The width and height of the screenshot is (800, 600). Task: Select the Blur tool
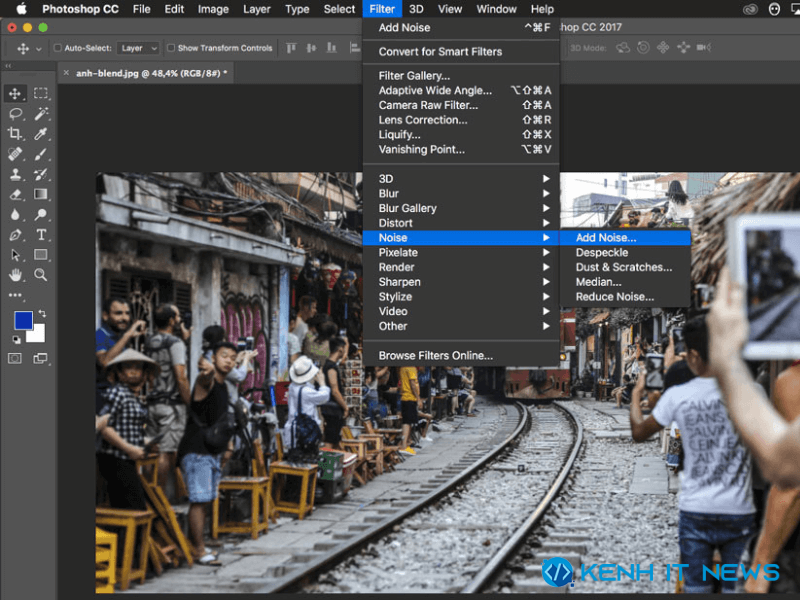point(15,214)
